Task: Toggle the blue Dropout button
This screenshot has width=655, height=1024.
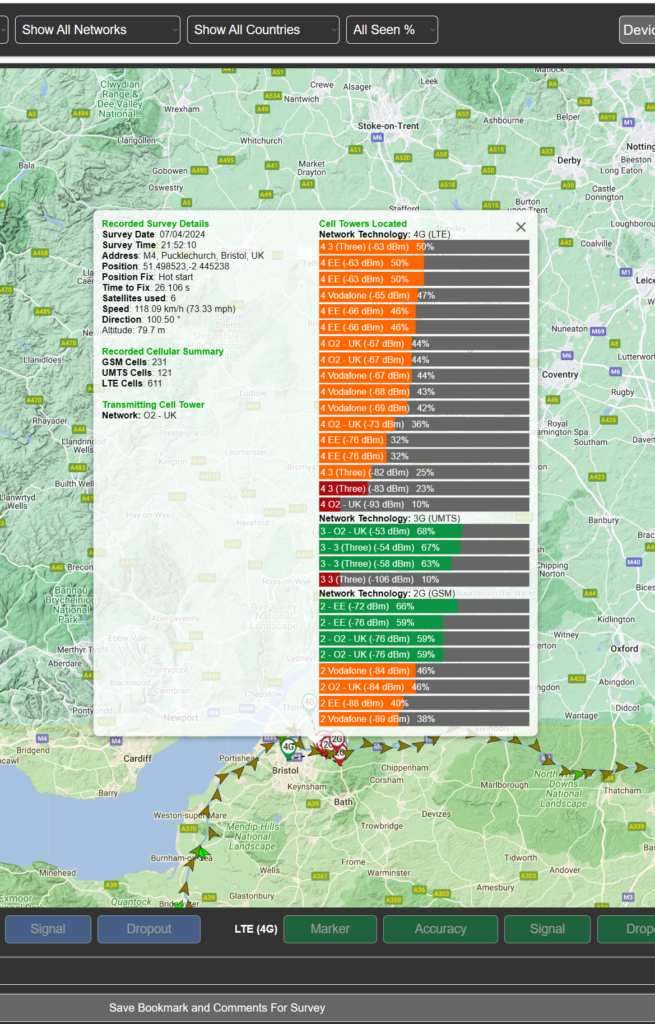Action: pos(149,929)
